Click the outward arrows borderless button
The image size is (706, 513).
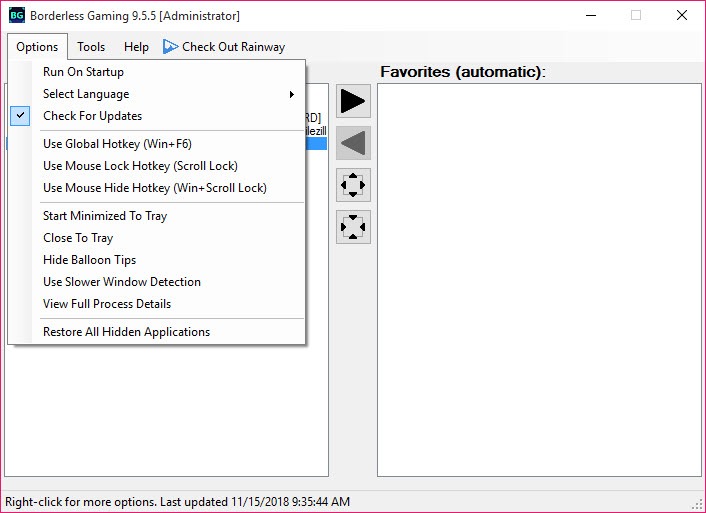(x=353, y=185)
